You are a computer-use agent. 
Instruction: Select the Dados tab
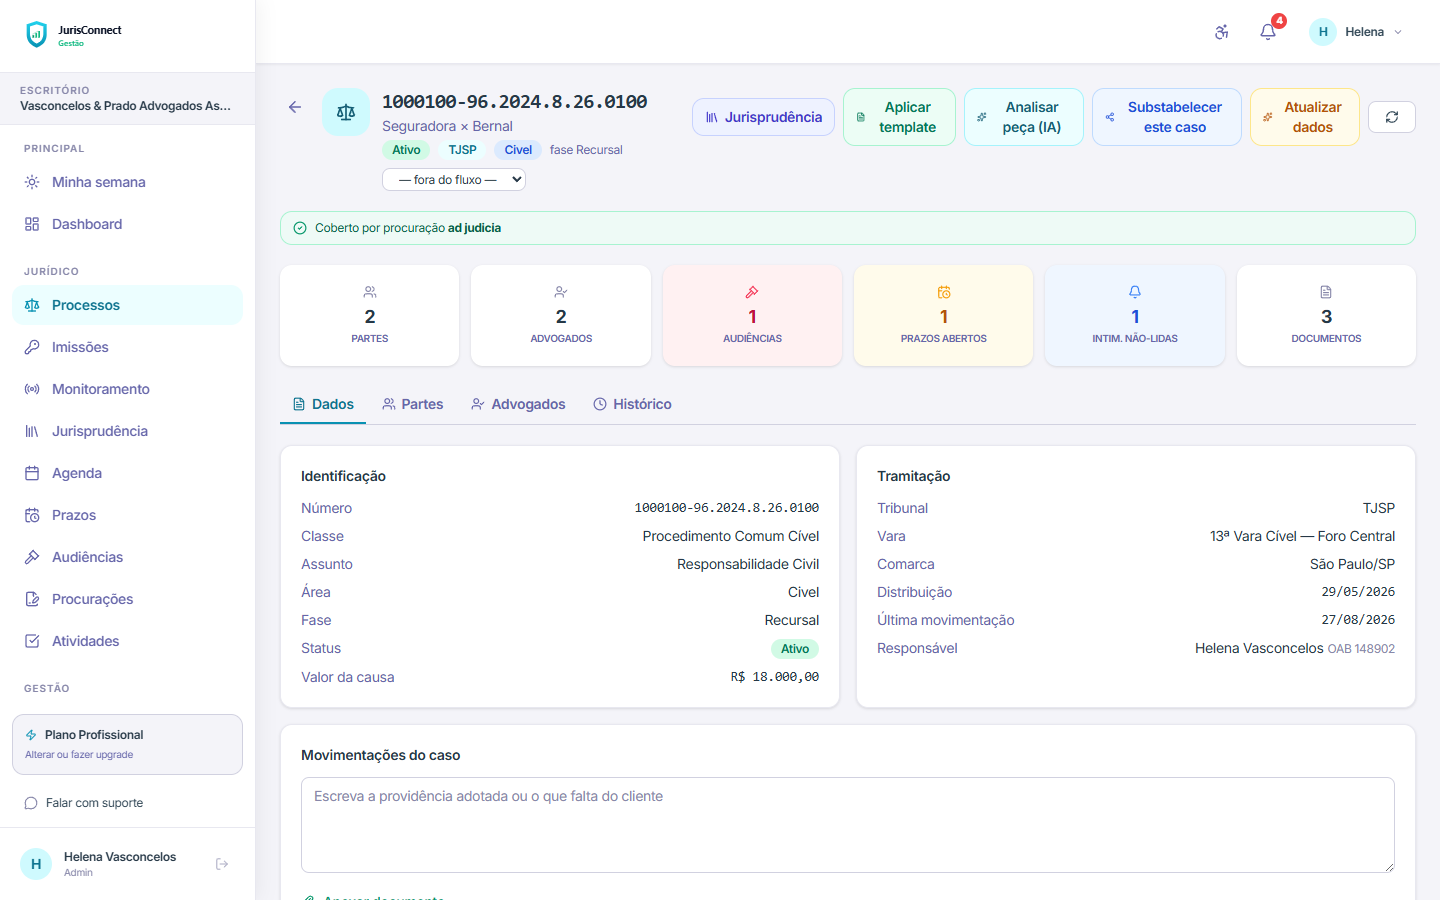pos(323,404)
